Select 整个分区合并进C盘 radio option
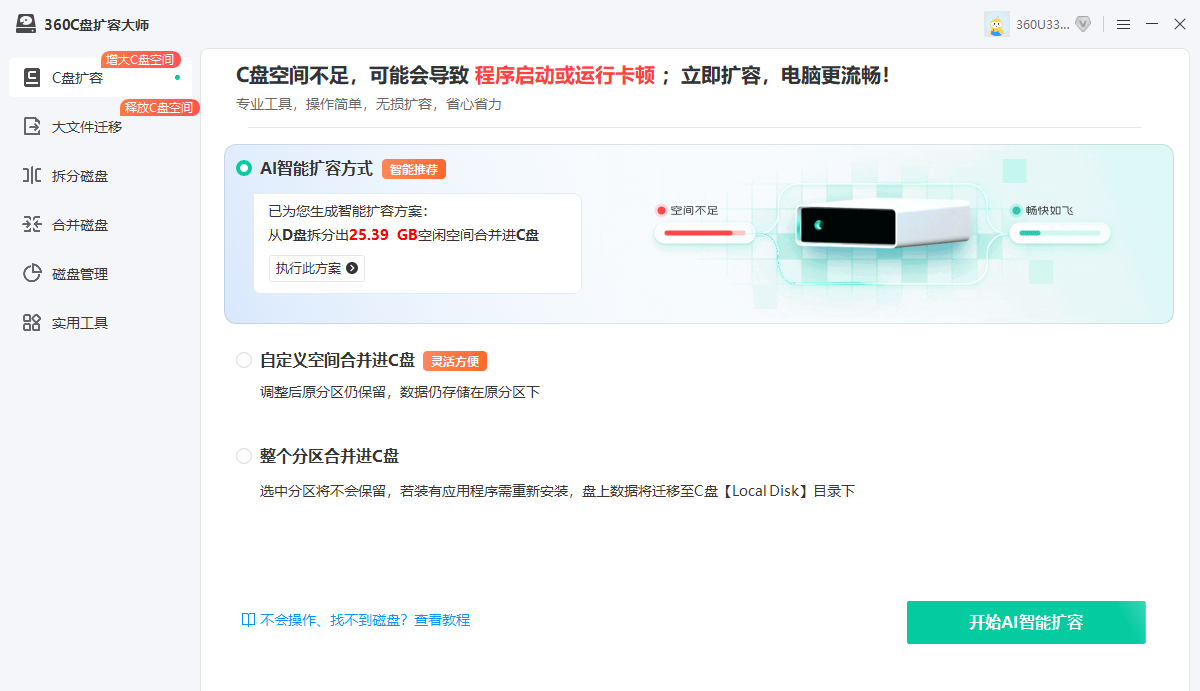Image resolution: width=1200 pixels, height=691 pixels. click(243, 456)
